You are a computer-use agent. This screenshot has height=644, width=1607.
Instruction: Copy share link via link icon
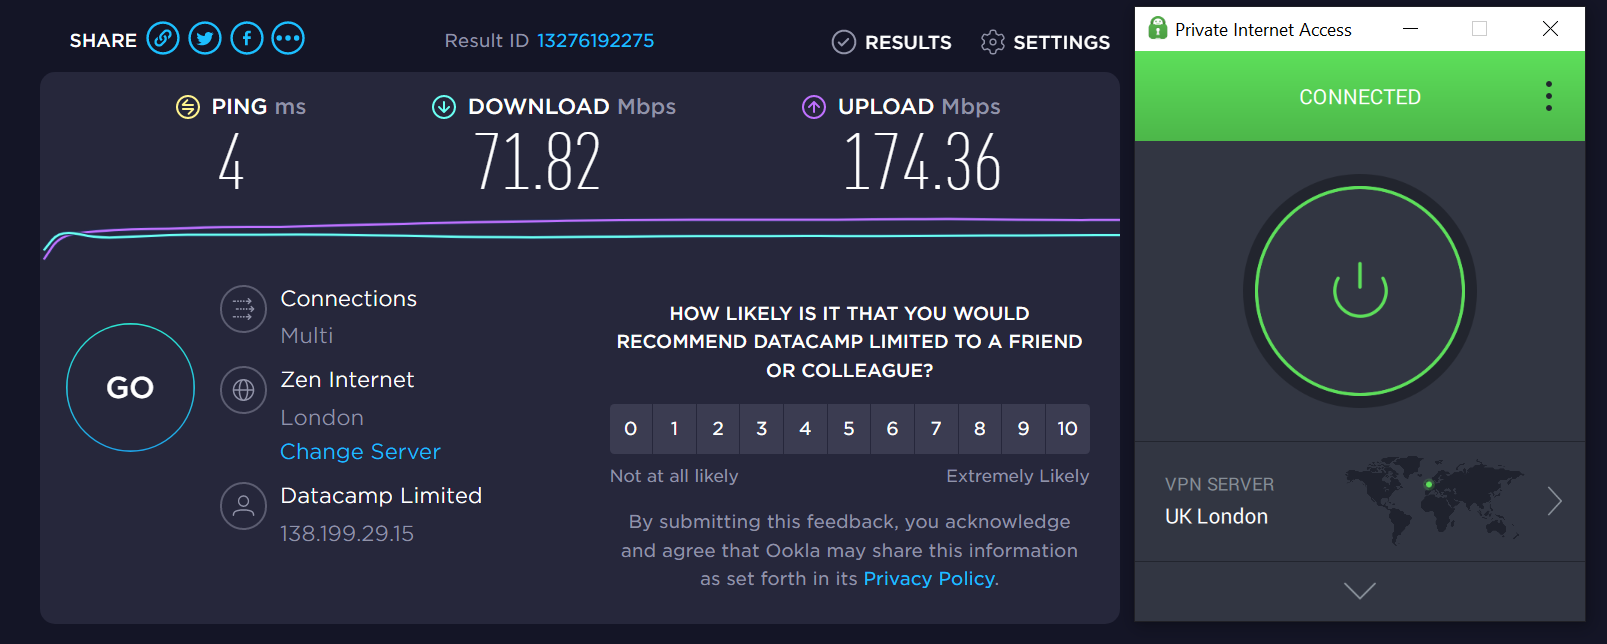click(x=163, y=39)
